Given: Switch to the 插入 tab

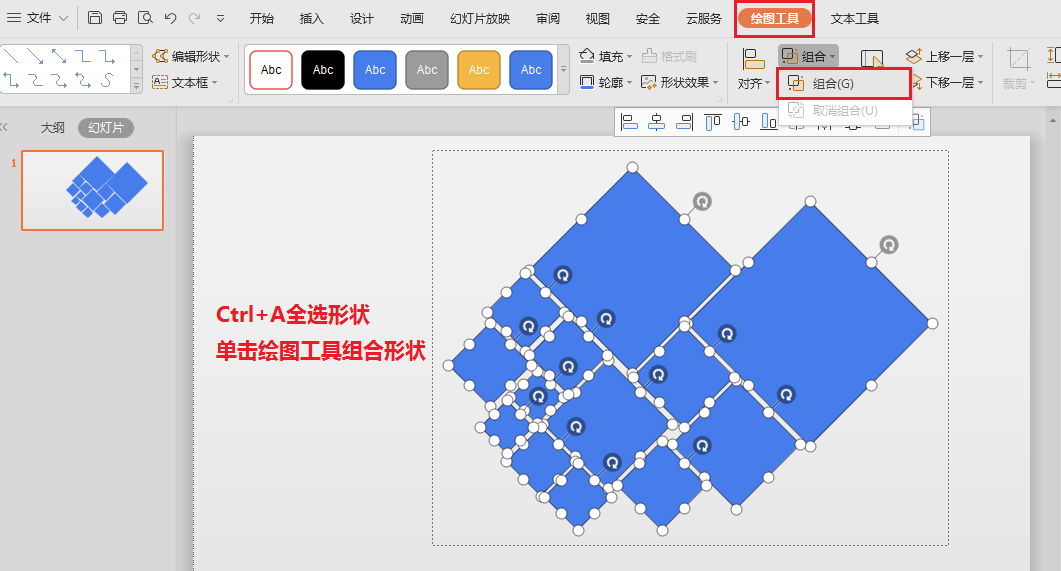Looking at the screenshot, I should click(311, 18).
